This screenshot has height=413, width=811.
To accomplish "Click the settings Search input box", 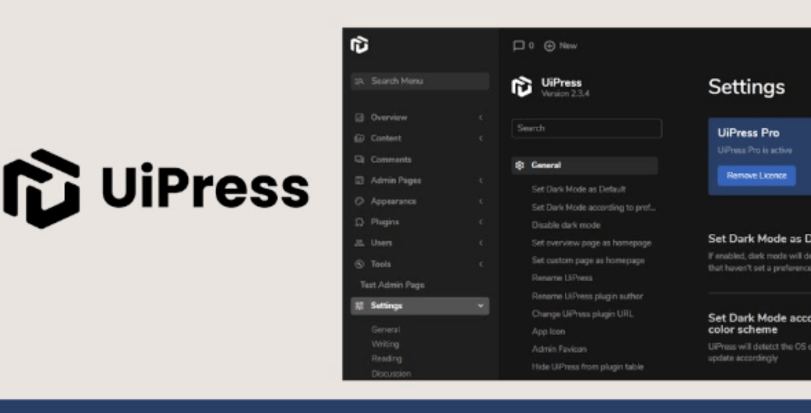I will pyautogui.click(x=586, y=128).
